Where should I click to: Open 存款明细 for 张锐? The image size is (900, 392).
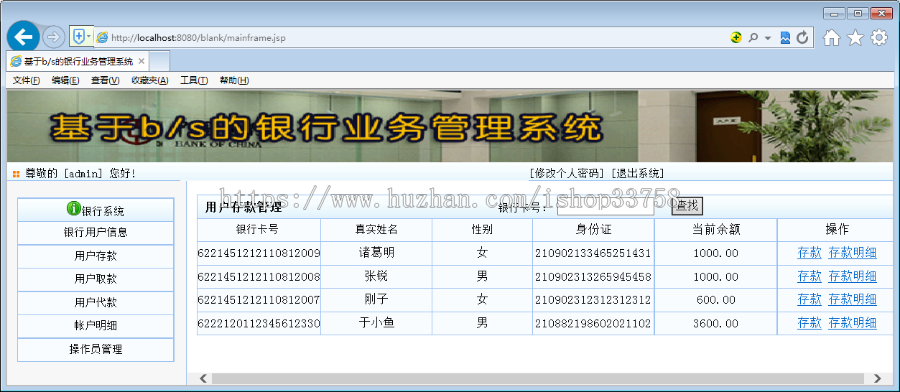coord(852,276)
